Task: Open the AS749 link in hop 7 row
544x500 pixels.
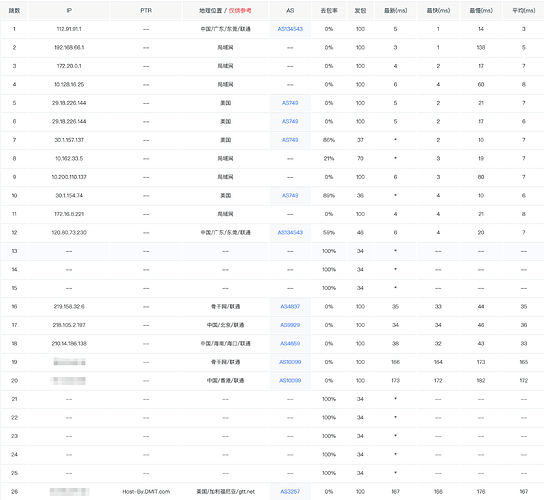Action: coord(290,140)
